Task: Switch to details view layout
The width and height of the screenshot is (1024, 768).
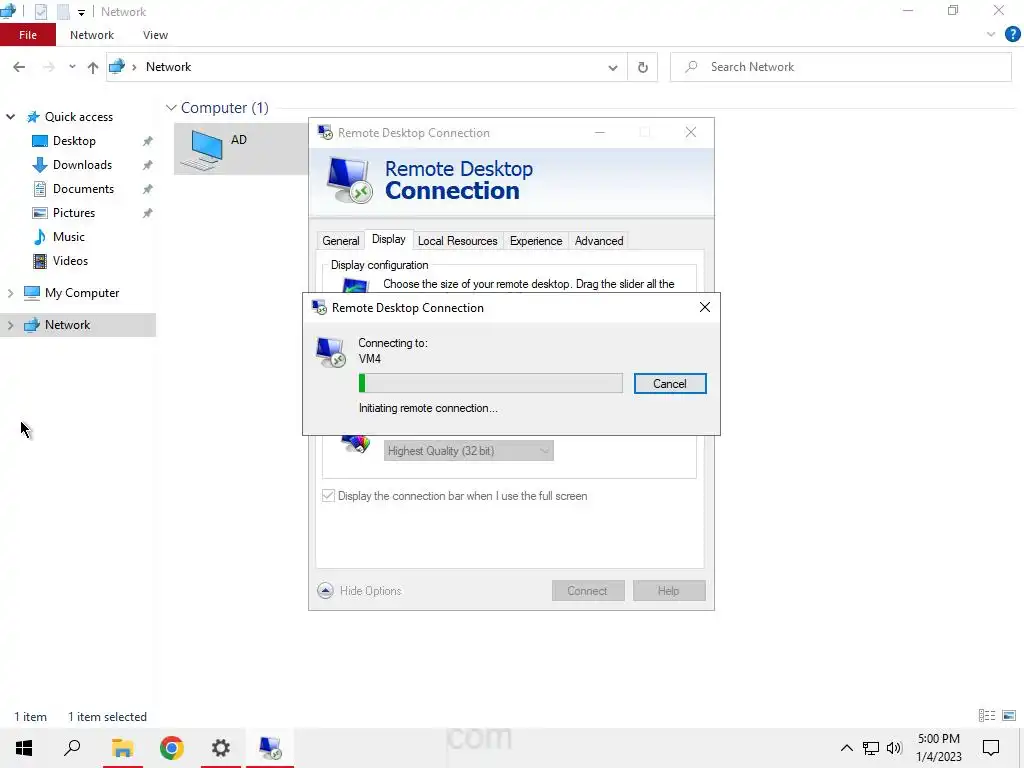Action: click(x=986, y=716)
